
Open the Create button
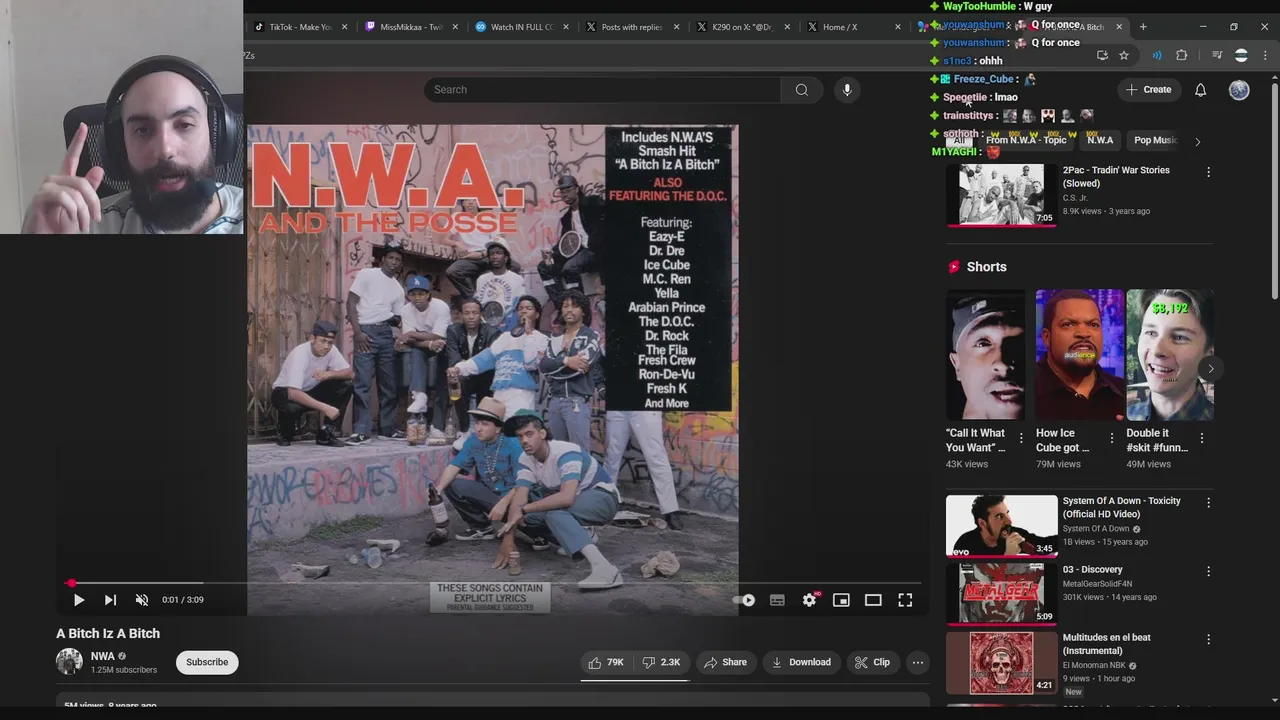pyautogui.click(x=1148, y=90)
